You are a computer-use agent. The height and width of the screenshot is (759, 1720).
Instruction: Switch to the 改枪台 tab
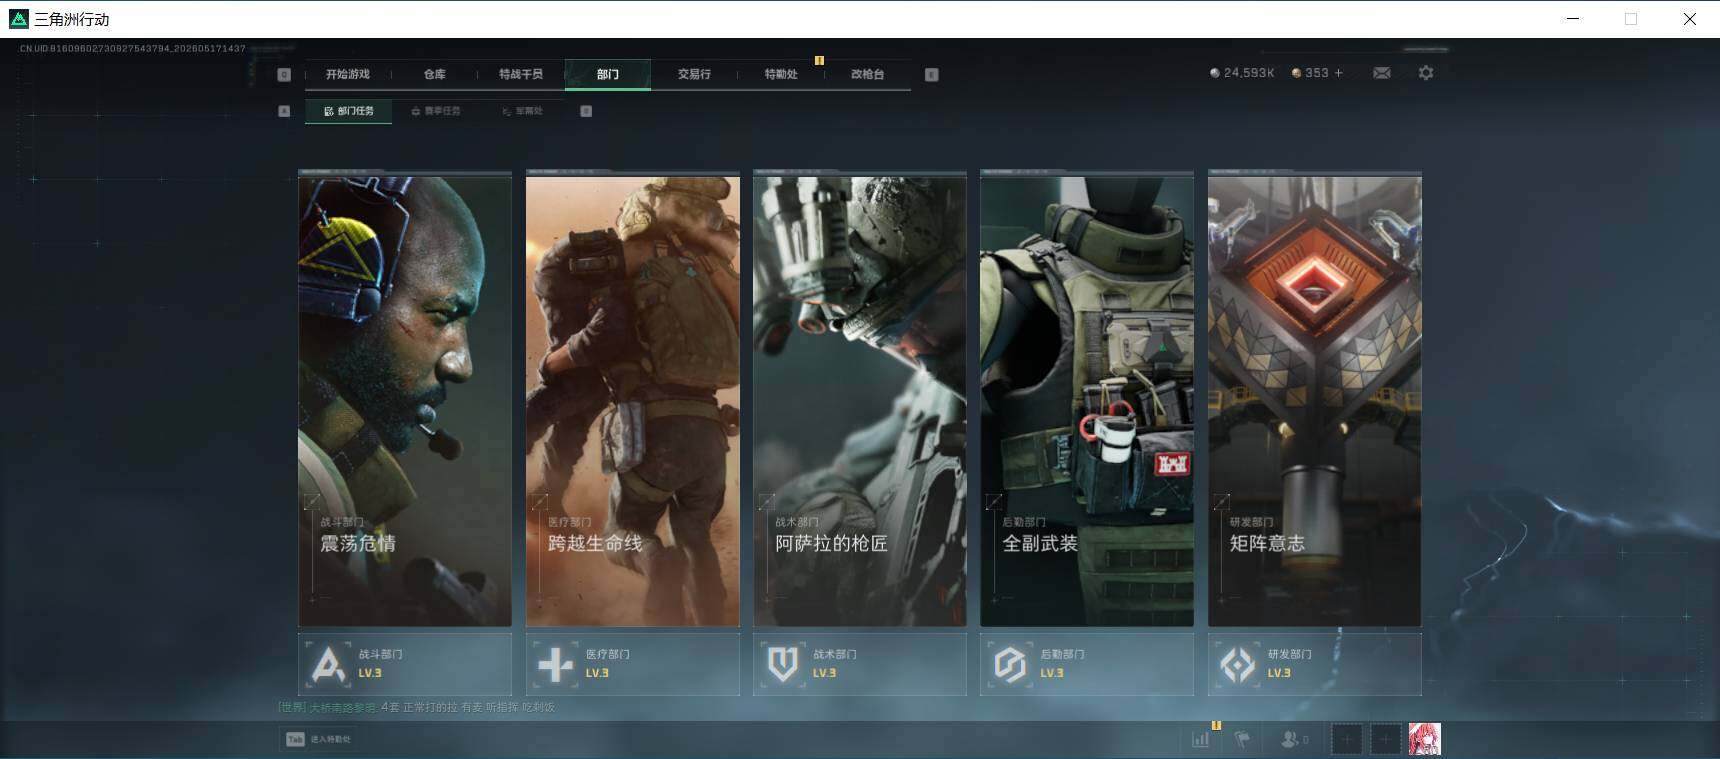[x=867, y=74]
